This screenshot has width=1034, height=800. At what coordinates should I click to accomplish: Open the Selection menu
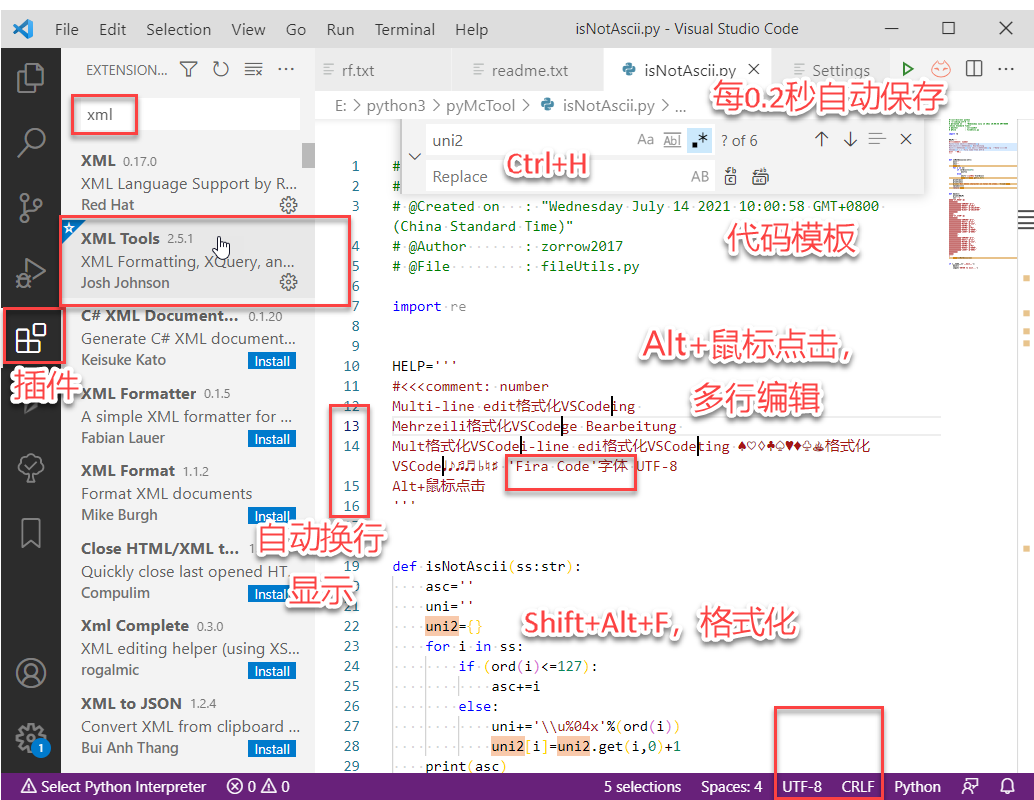(x=178, y=29)
